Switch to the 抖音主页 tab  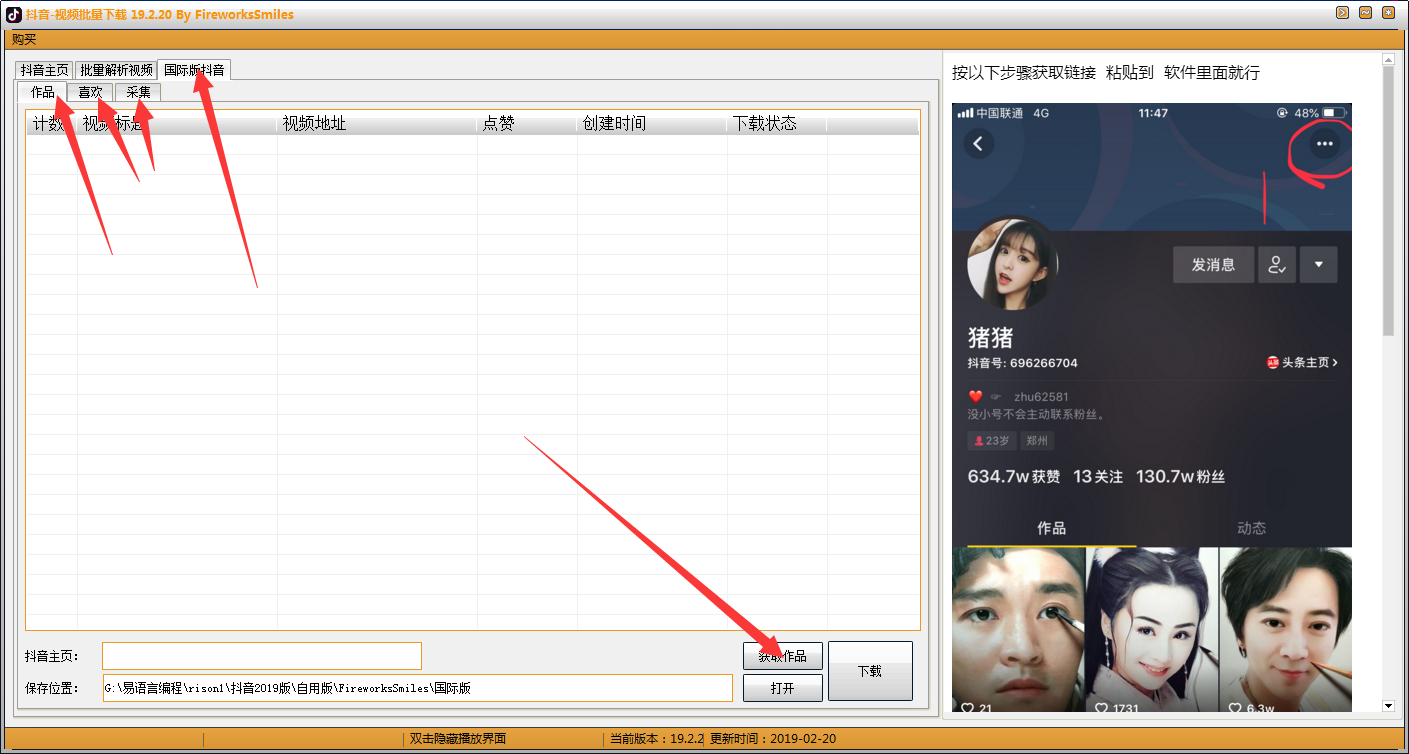pyautogui.click(x=45, y=70)
